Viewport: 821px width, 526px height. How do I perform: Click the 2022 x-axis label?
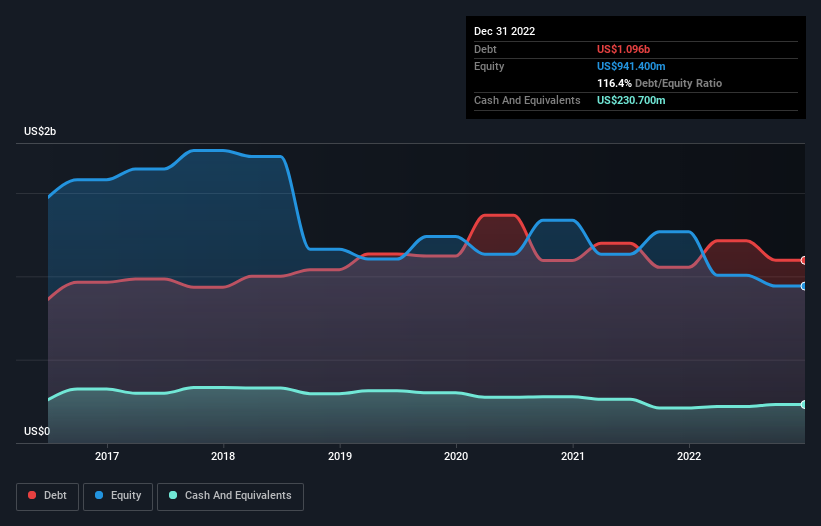click(x=689, y=456)
